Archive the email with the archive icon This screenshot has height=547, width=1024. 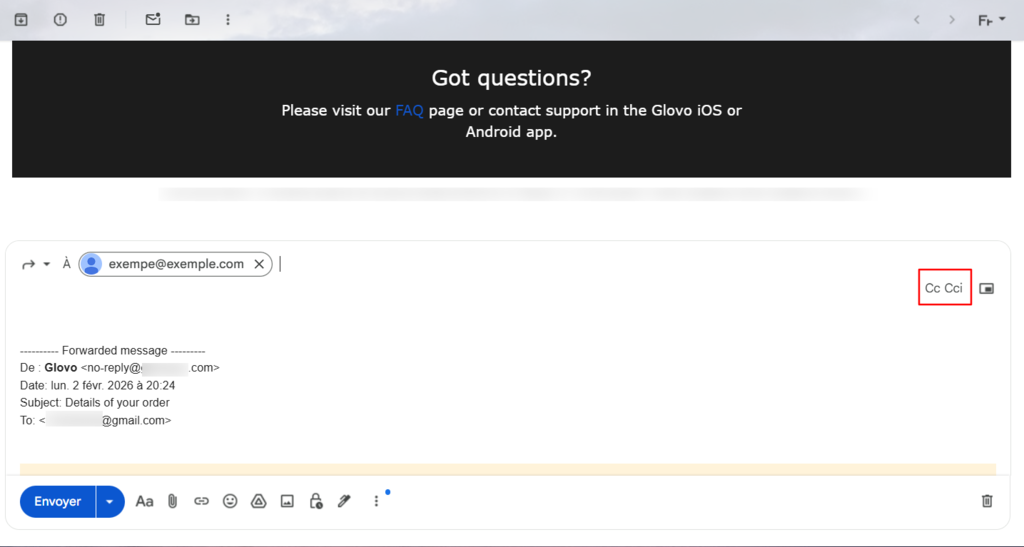[x=21, y=20]
